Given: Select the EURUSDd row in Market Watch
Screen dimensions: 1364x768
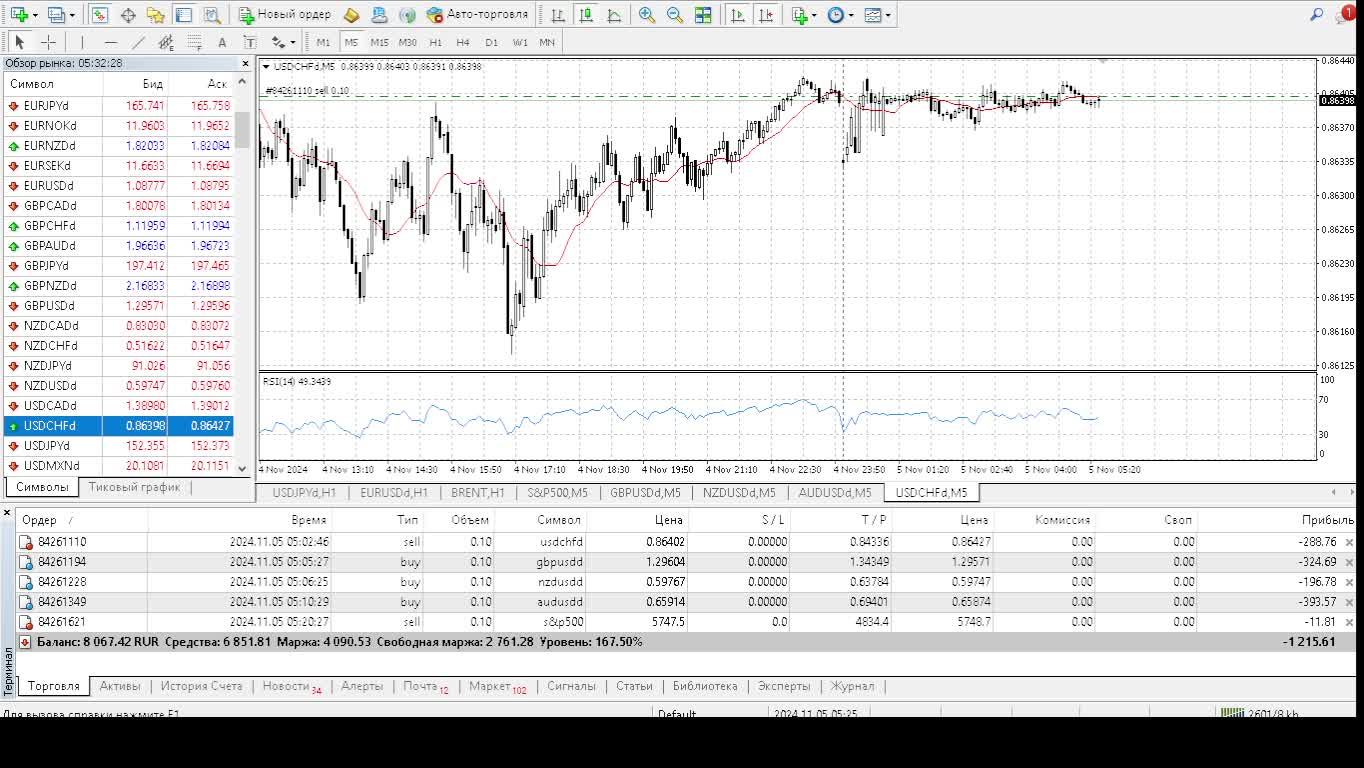Looking at the screenshot, I should pos(49,186).
